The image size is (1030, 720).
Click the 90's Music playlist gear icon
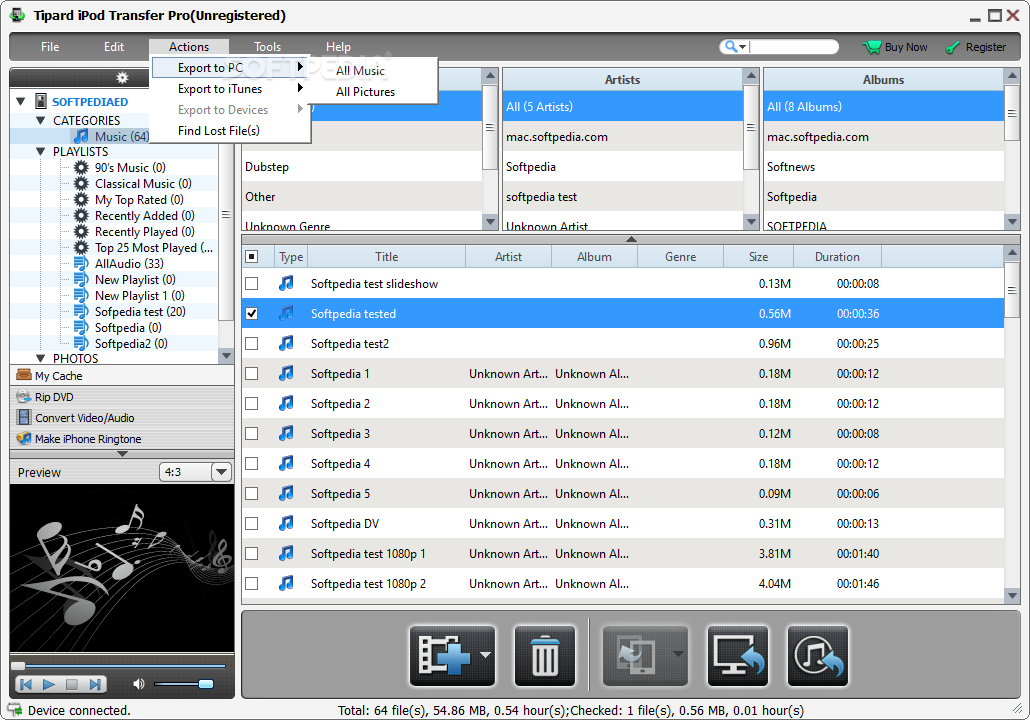81,168
